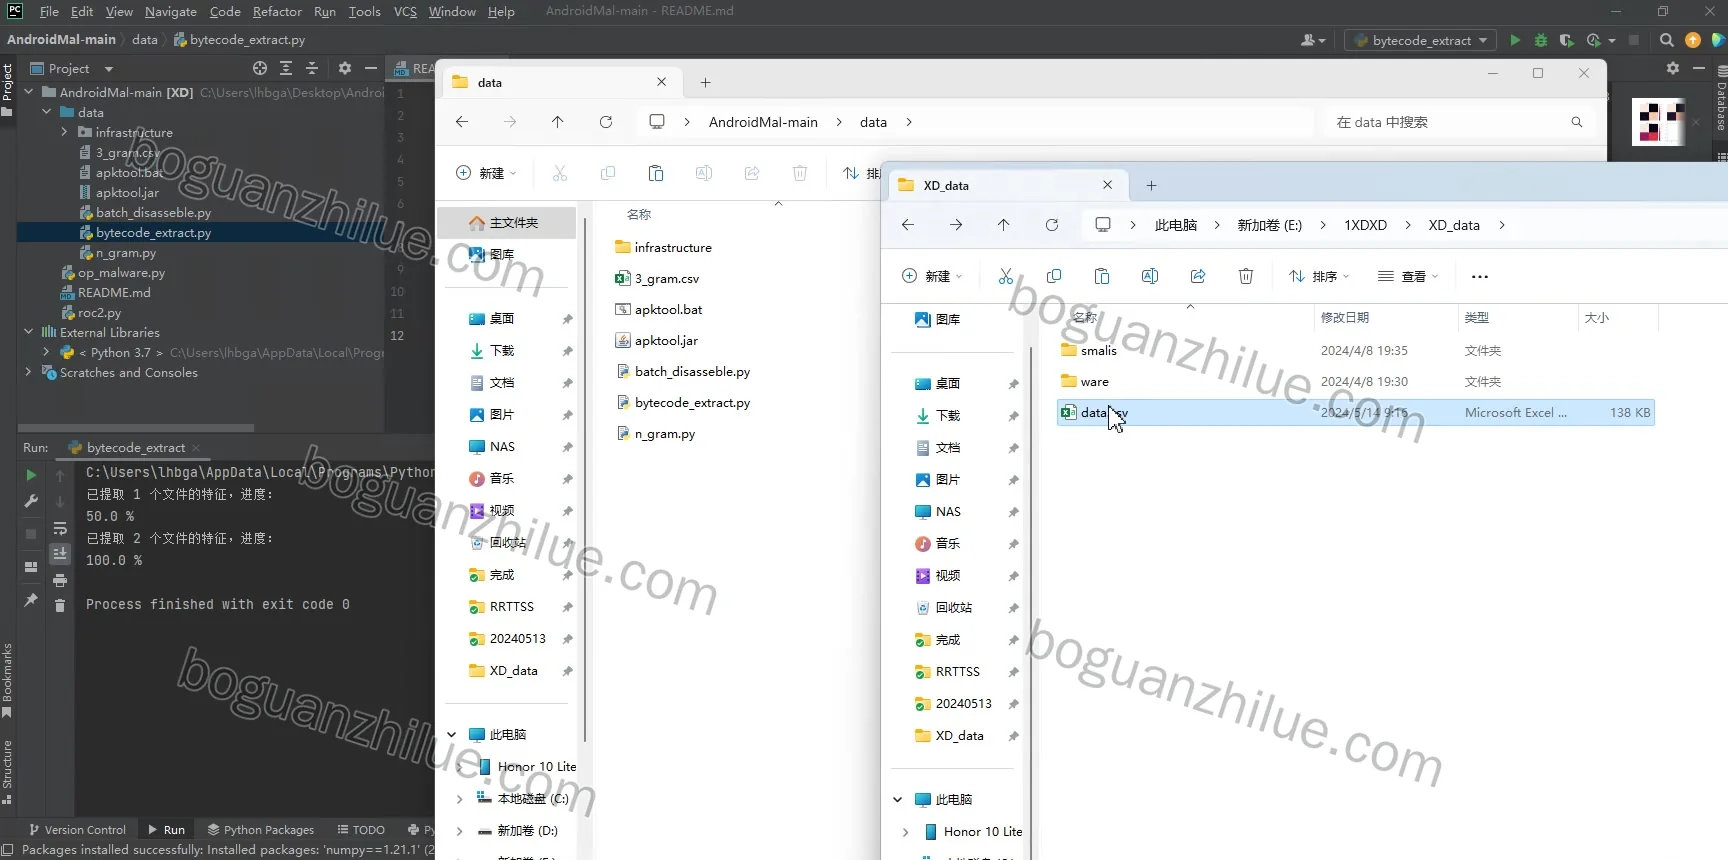This screenshot has width=1728, height=860.
Task: Click AndroidMal-main in Explorer's address bar
Action: 763,122
